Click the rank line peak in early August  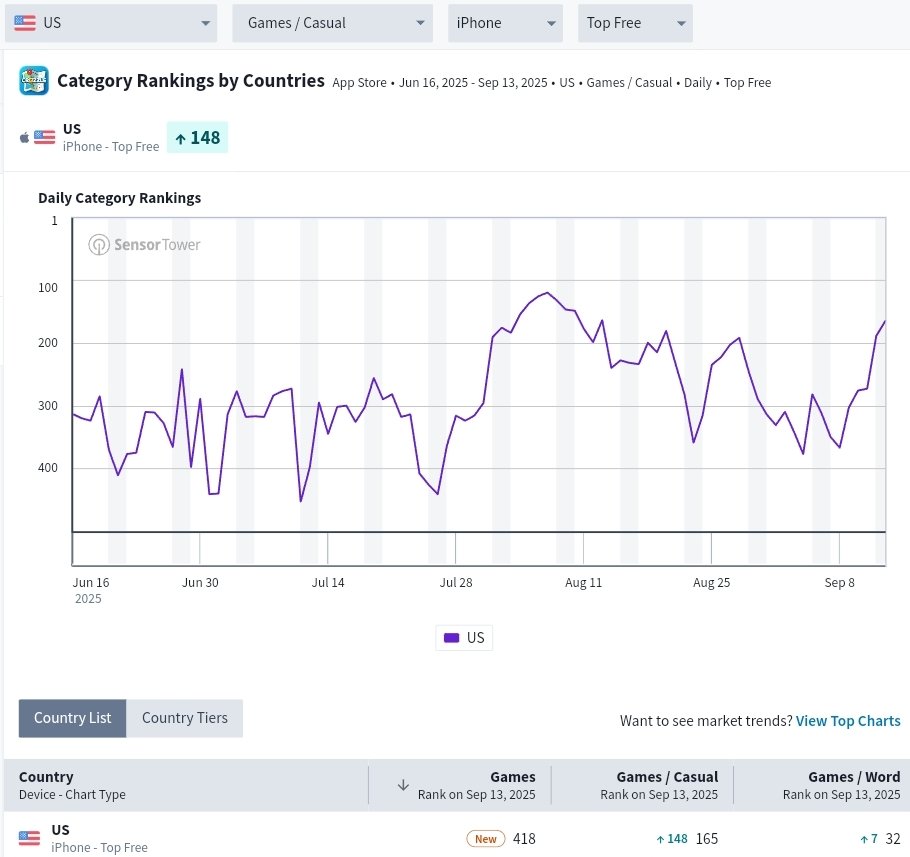coord(547,292)
